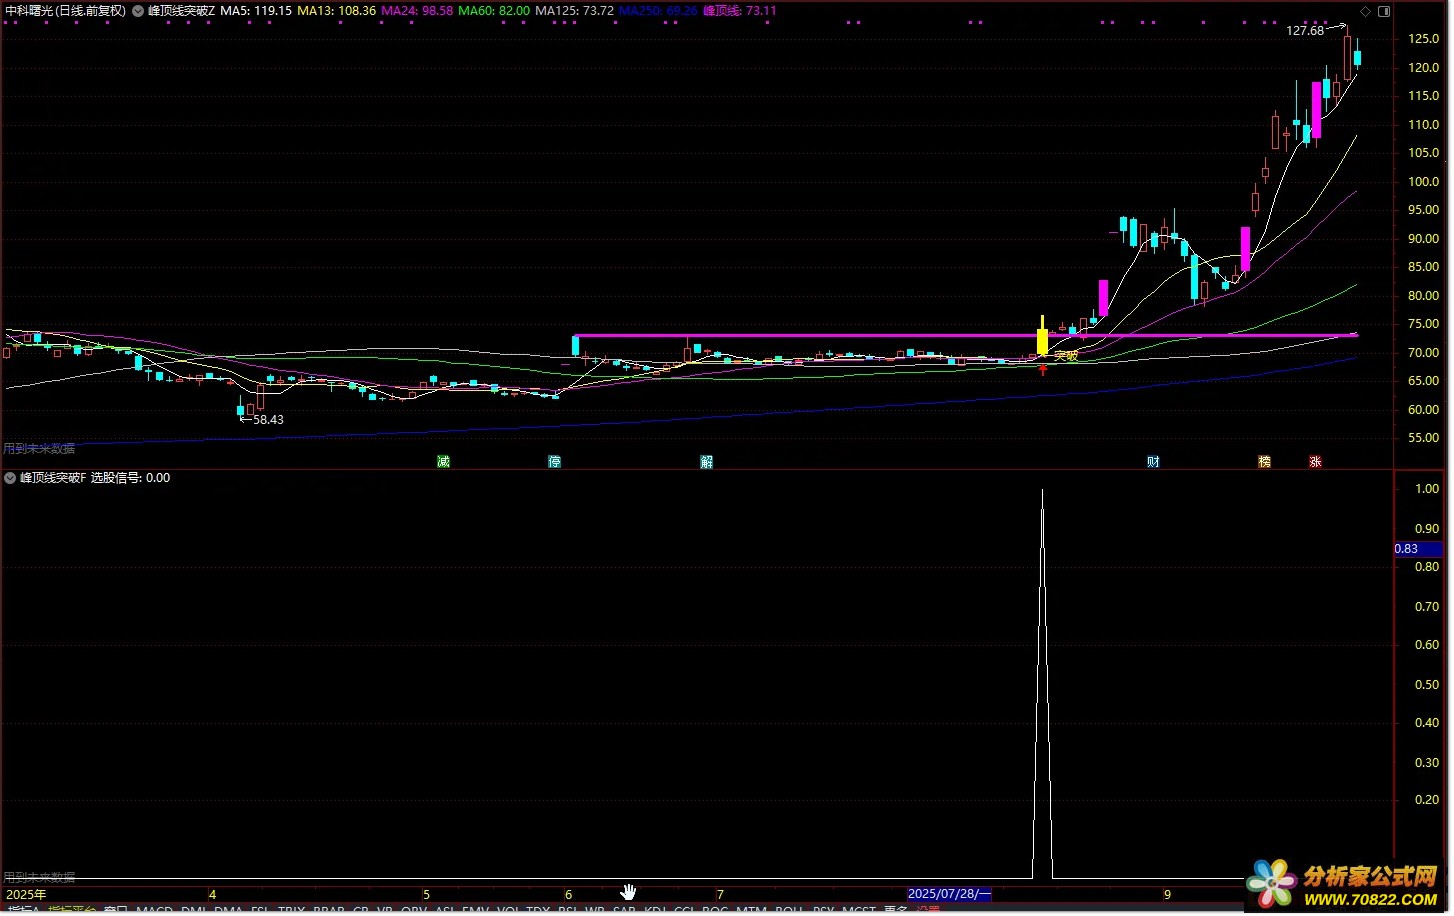The height and width of the screenshot is (916, 1454).
Task: Click the green 减 event marker icon
Action: (443, 462)
